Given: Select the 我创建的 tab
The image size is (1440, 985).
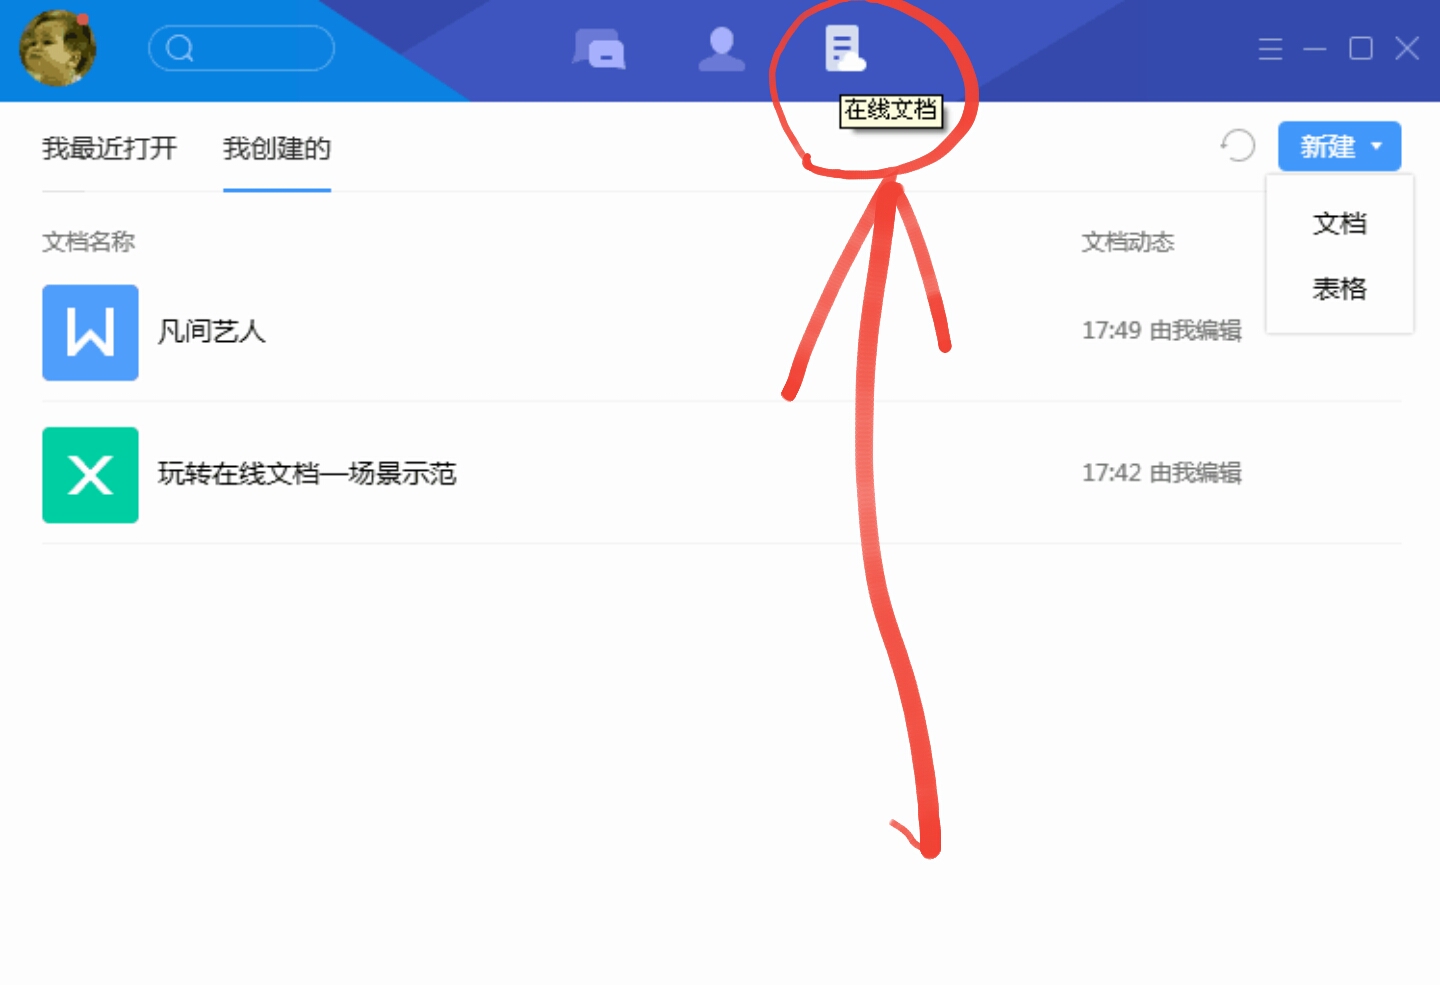Looking at the screenshot, I should click(276, 149).
